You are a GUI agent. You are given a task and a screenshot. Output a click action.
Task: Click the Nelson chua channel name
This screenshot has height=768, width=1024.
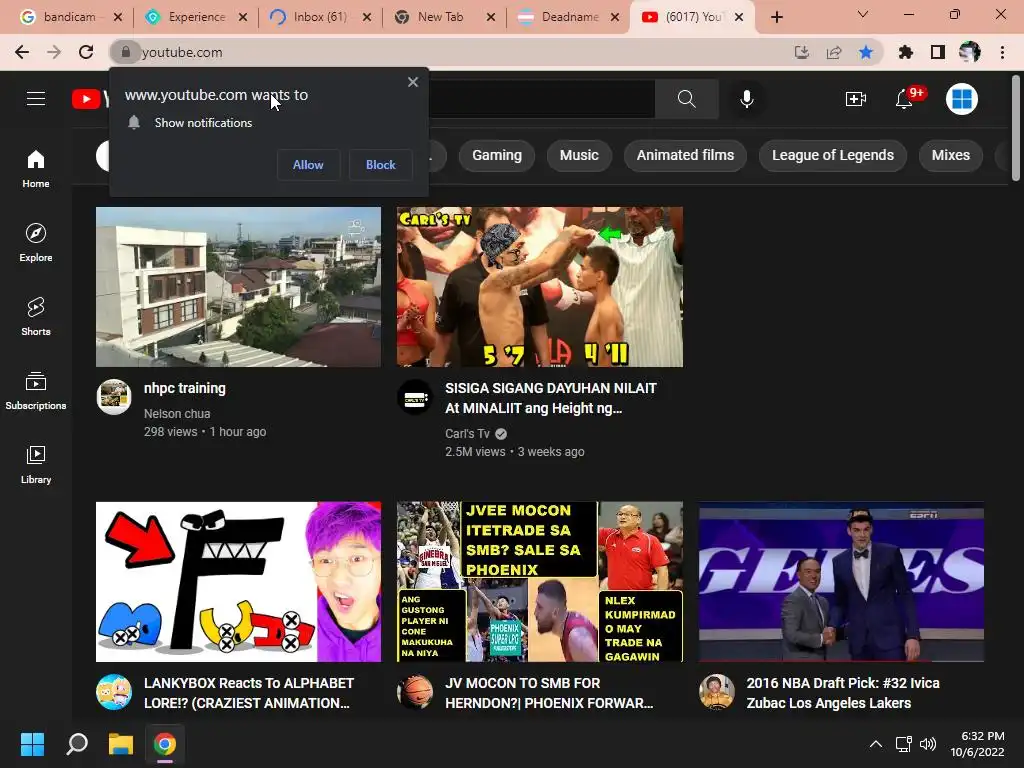pyautogui.click(x=177, y=413)
